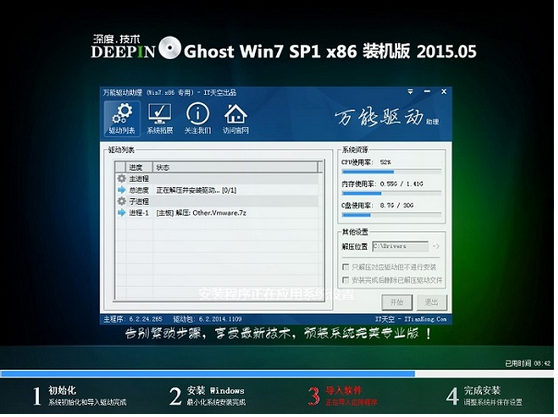Image resolution: width=558 pixels, height=417 pixels.
Task: Click the 解压位置 path input field
Action: 400,246
